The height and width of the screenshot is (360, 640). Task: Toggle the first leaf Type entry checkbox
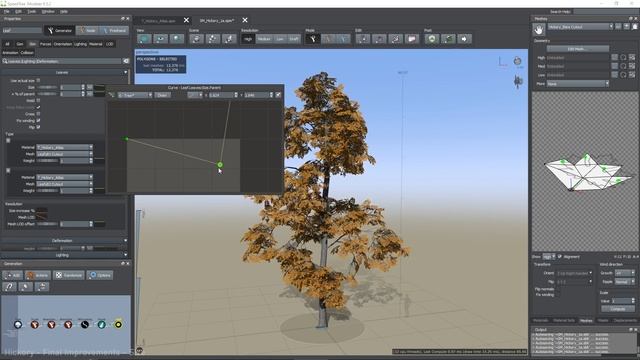pos(8,140)
